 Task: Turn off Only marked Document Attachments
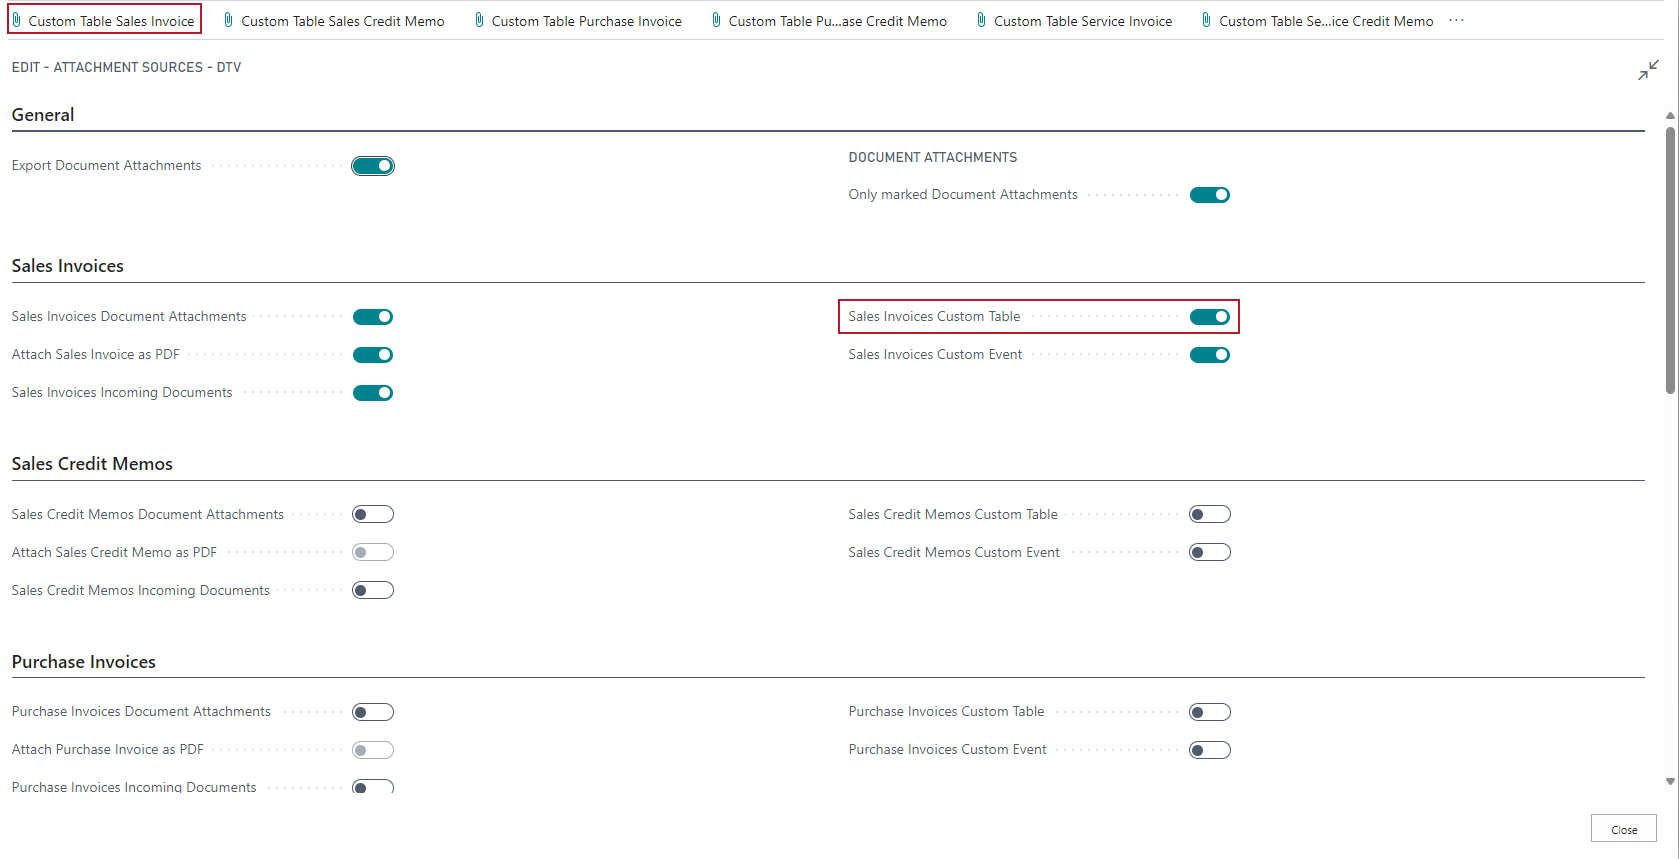[x=1209, y=195]
